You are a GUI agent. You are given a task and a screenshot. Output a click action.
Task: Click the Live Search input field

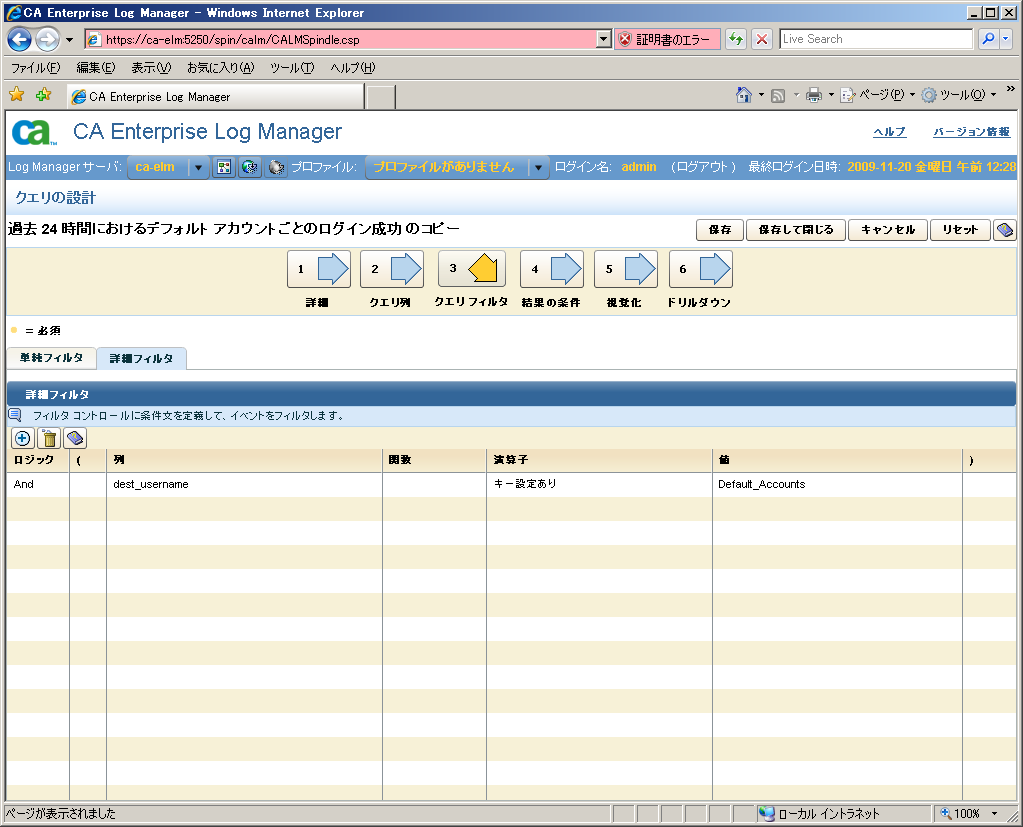(875, 39)
